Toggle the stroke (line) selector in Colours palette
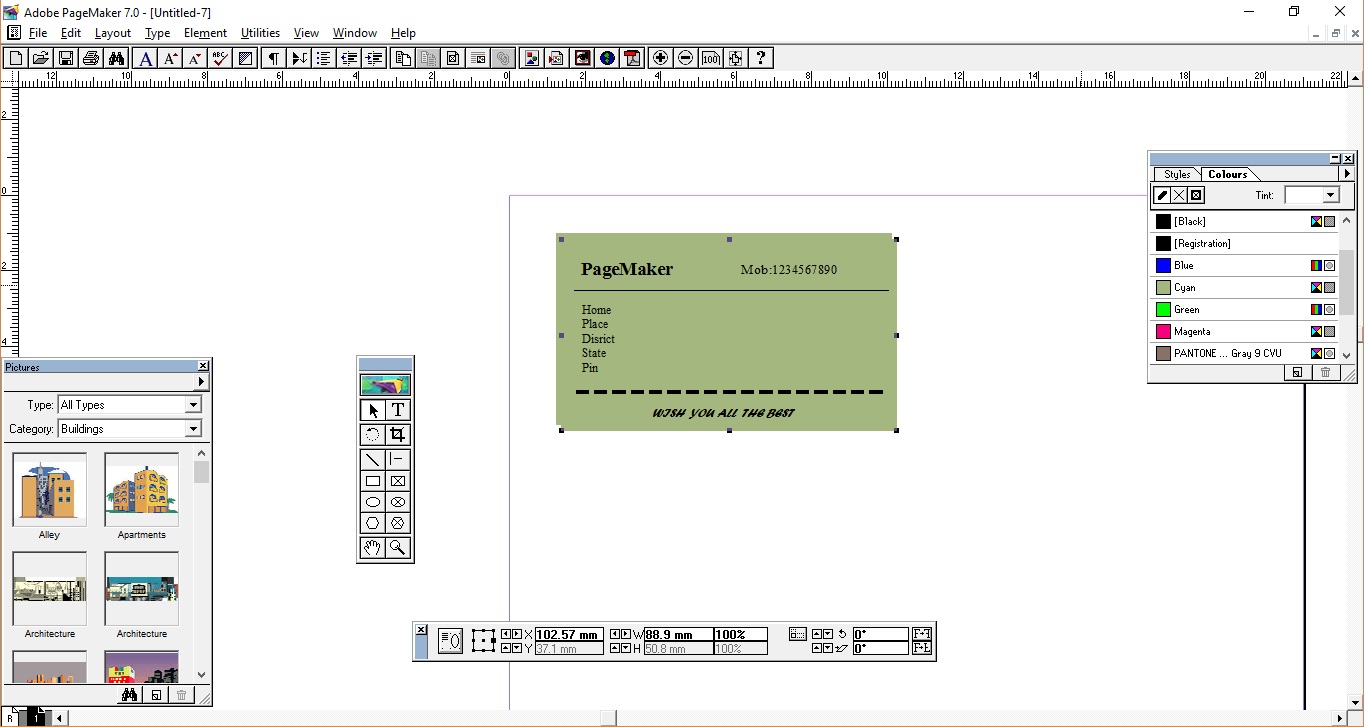This screenshot has height=727, width=1364. 1162,195
